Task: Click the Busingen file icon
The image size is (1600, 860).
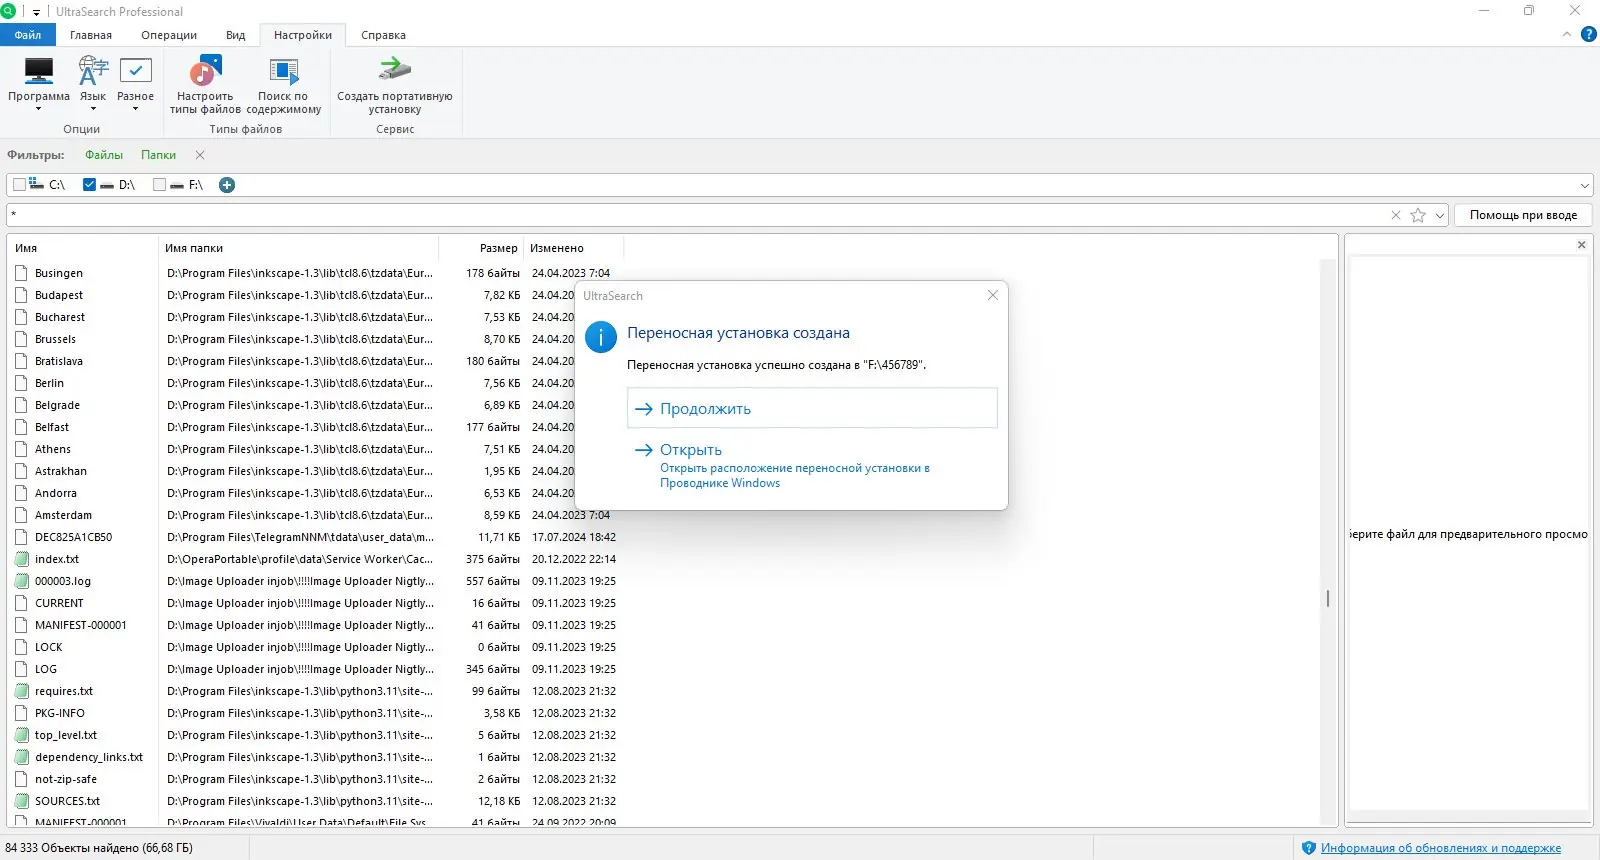Action: (22, 273)
